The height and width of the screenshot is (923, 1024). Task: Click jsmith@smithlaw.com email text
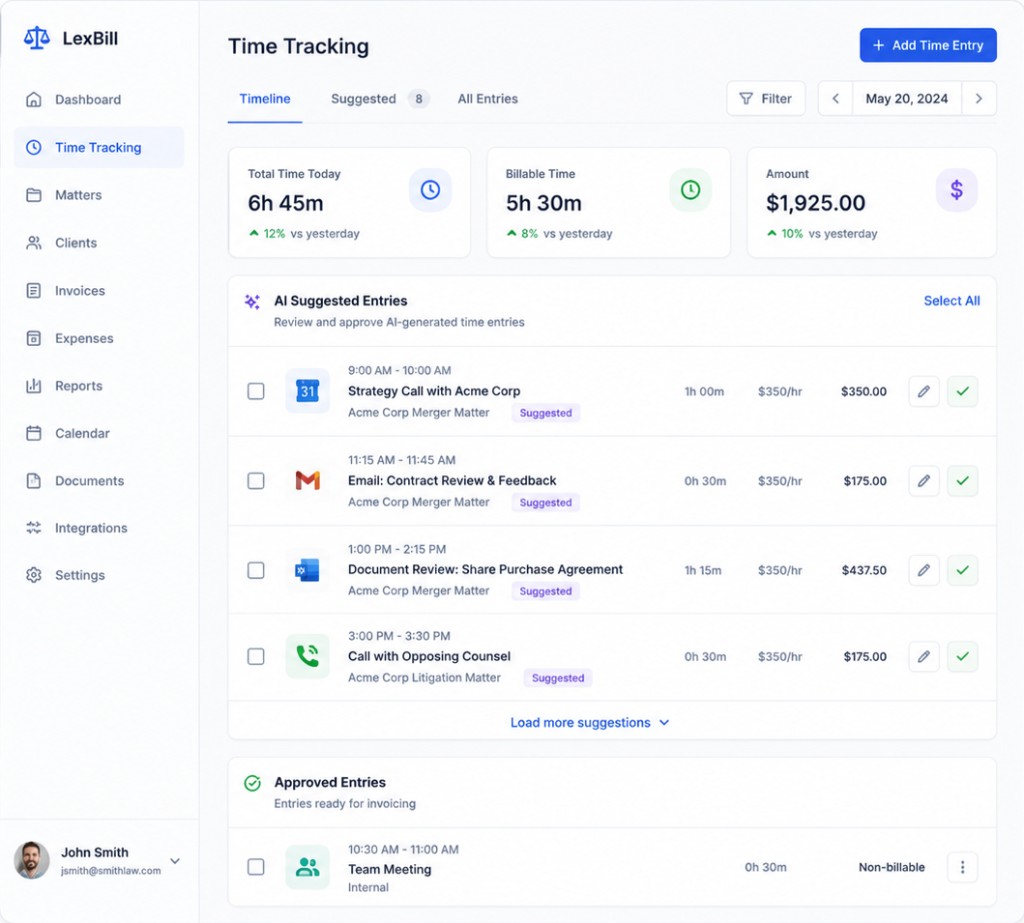[x=111, y=871]
